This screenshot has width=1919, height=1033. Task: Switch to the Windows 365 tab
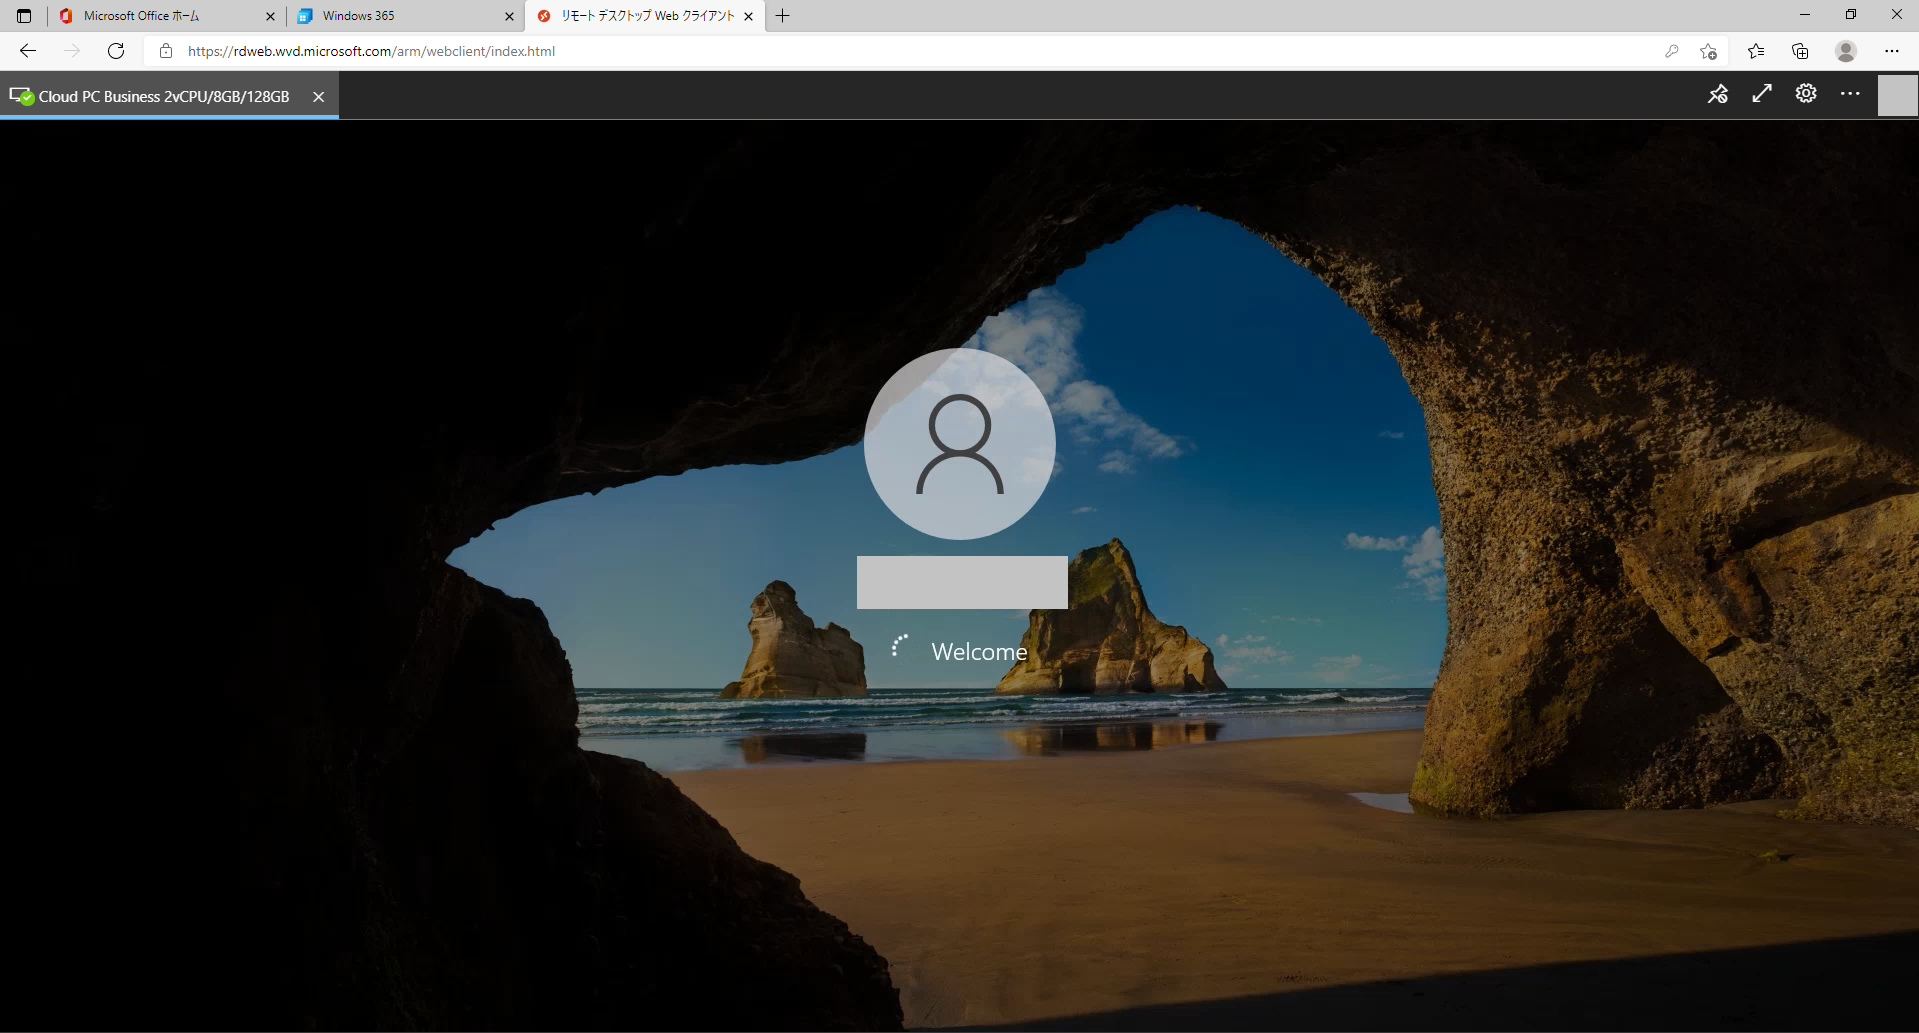point(406,16)
